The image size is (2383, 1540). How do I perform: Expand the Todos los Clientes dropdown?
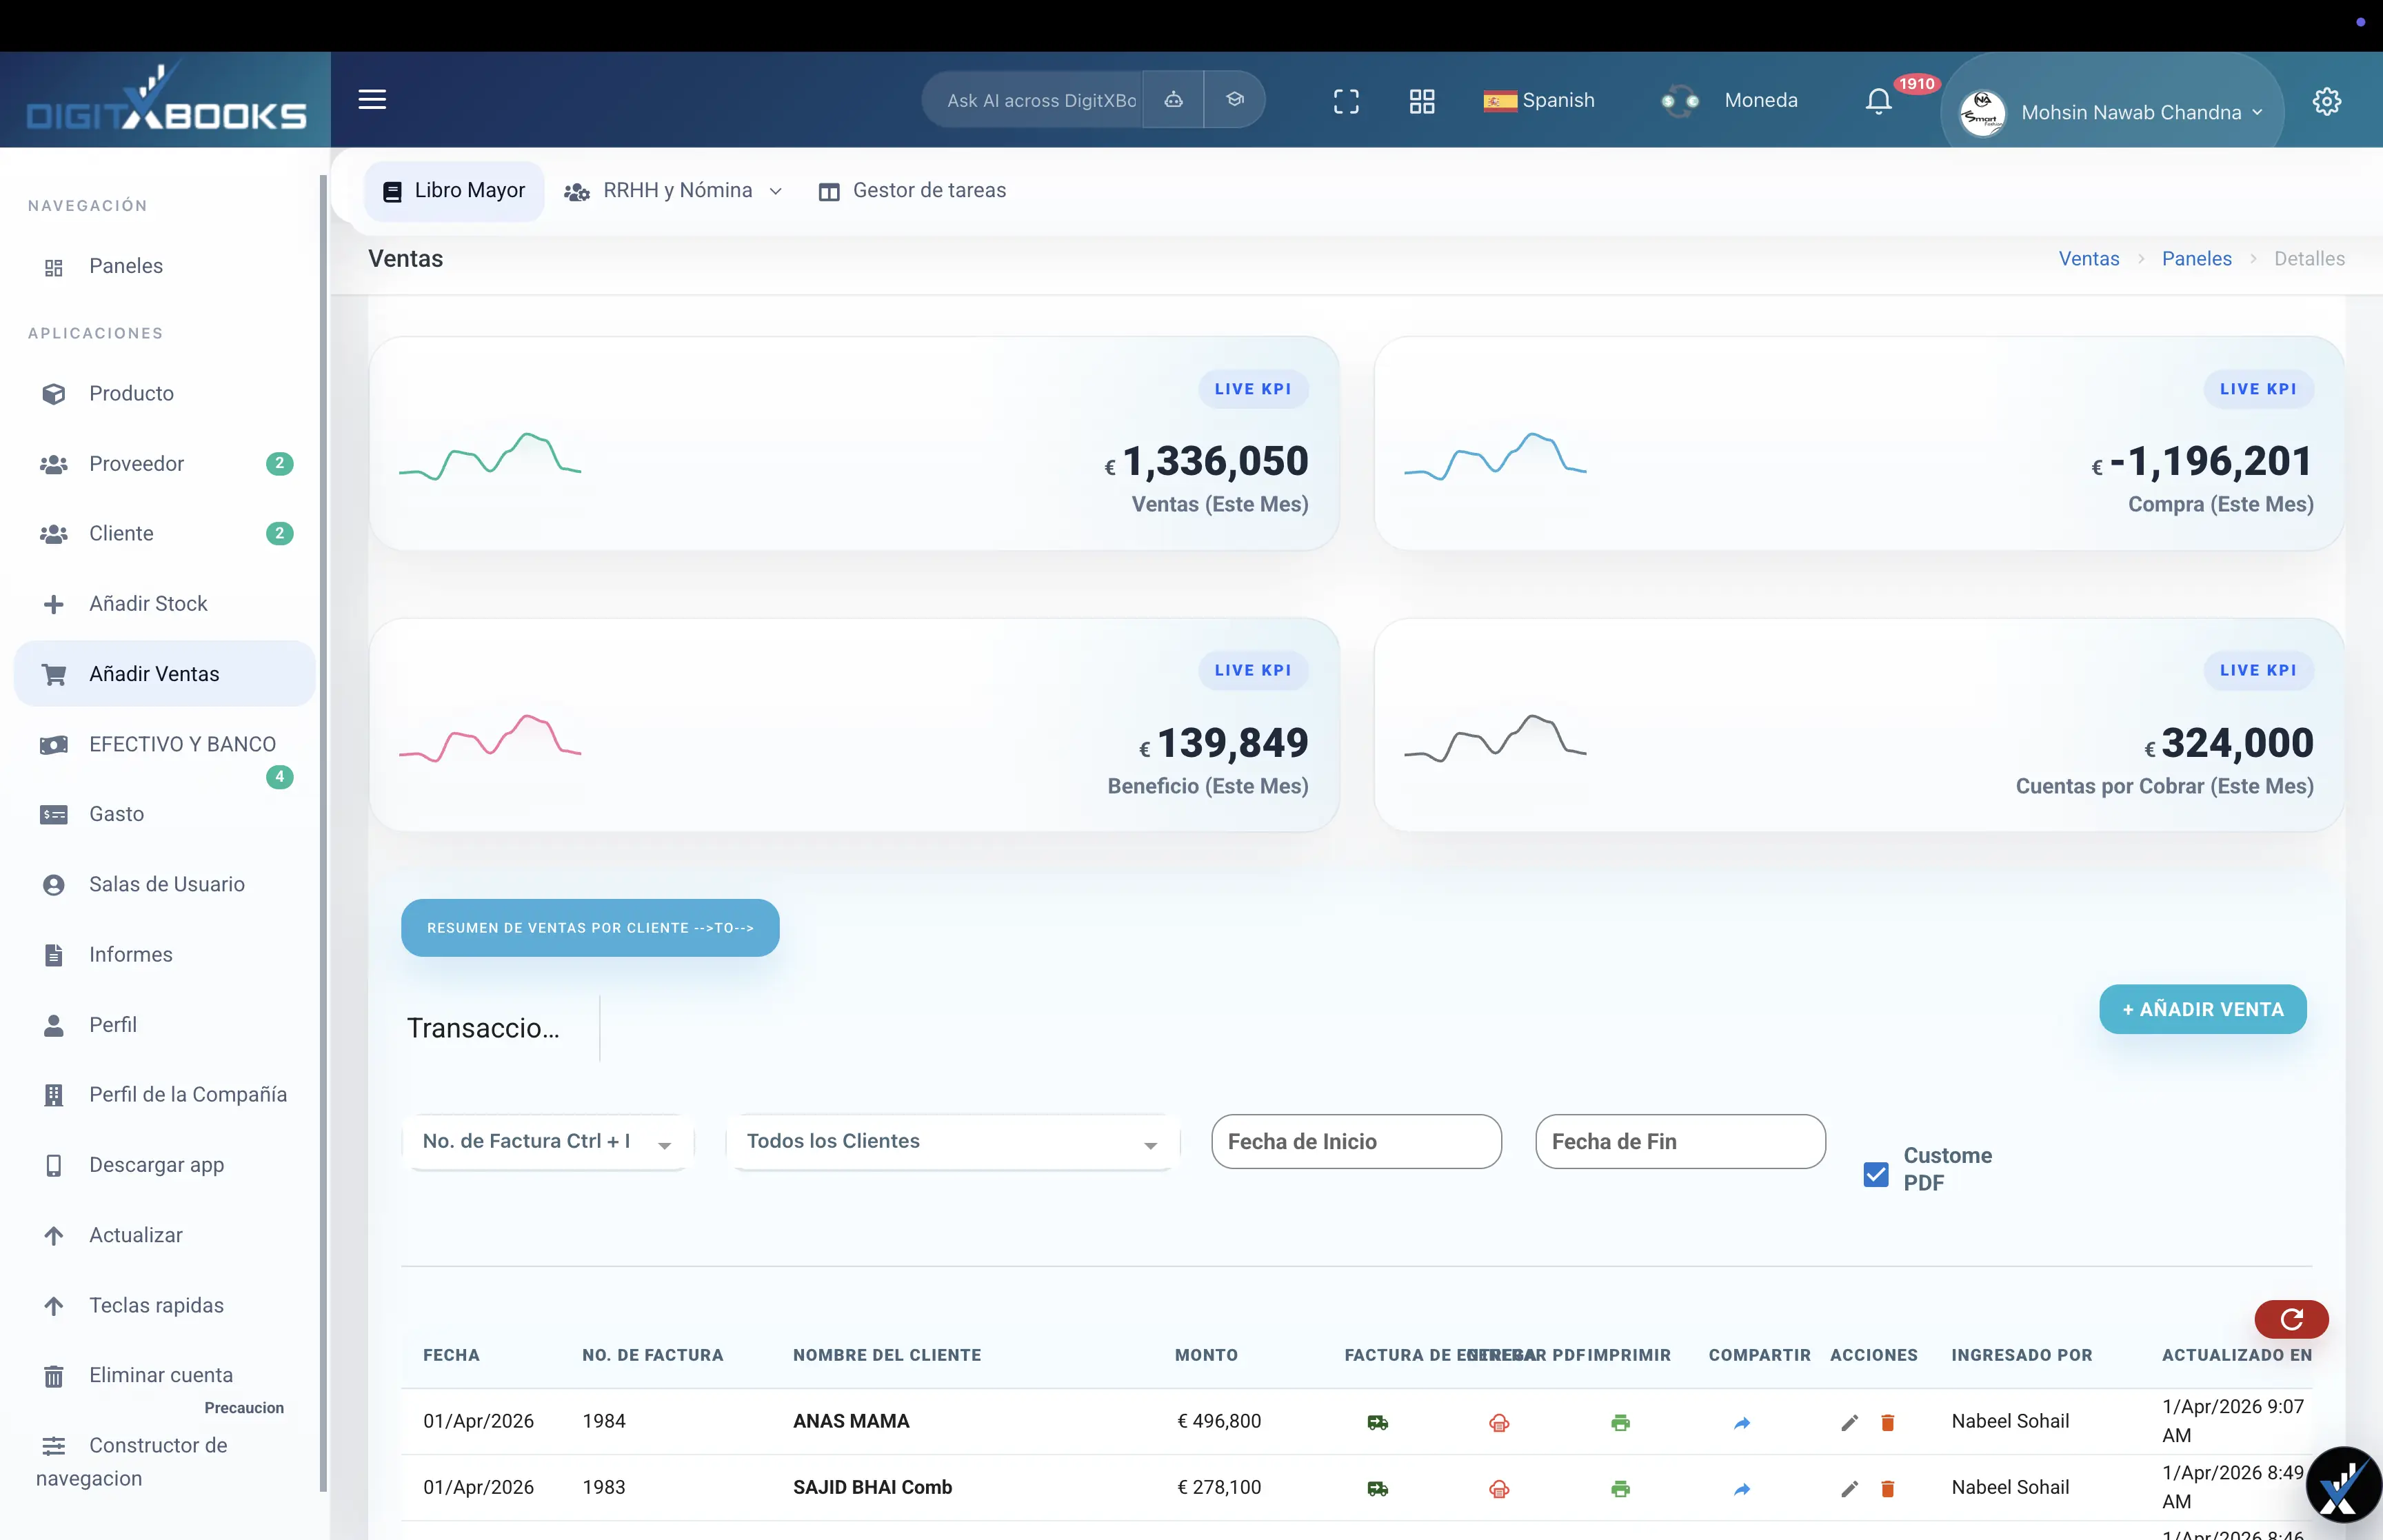[x=951, y=1141]
